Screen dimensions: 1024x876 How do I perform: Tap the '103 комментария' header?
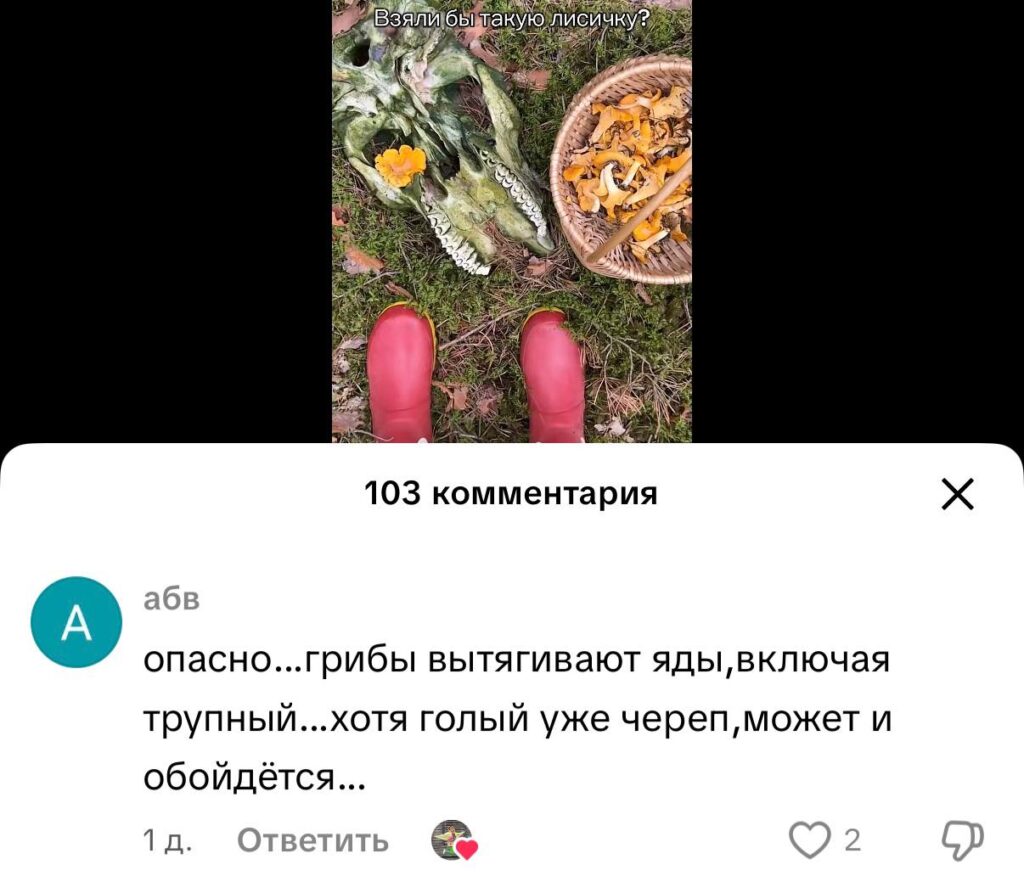point(511,493)
